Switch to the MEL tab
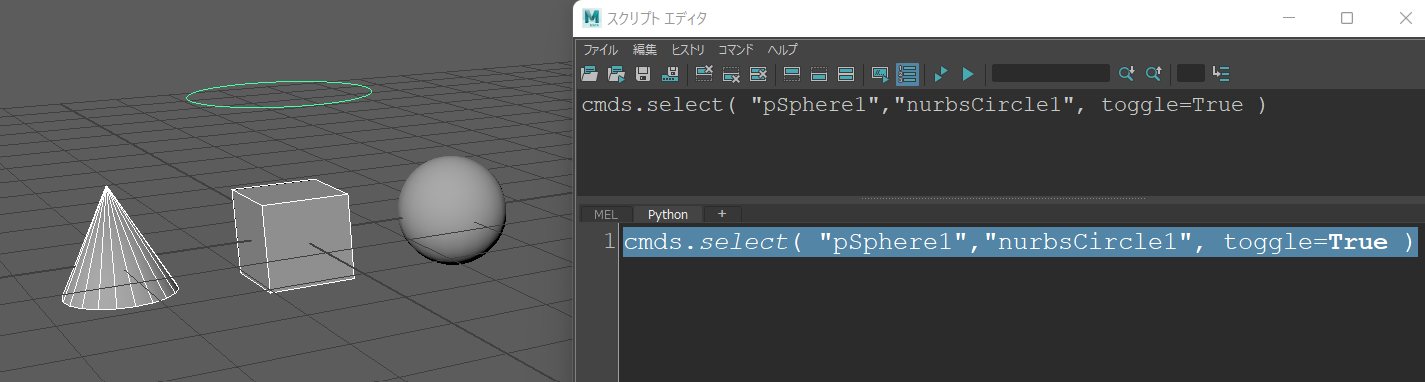Viewport: 1425px width, 382px height. point(606,214)
